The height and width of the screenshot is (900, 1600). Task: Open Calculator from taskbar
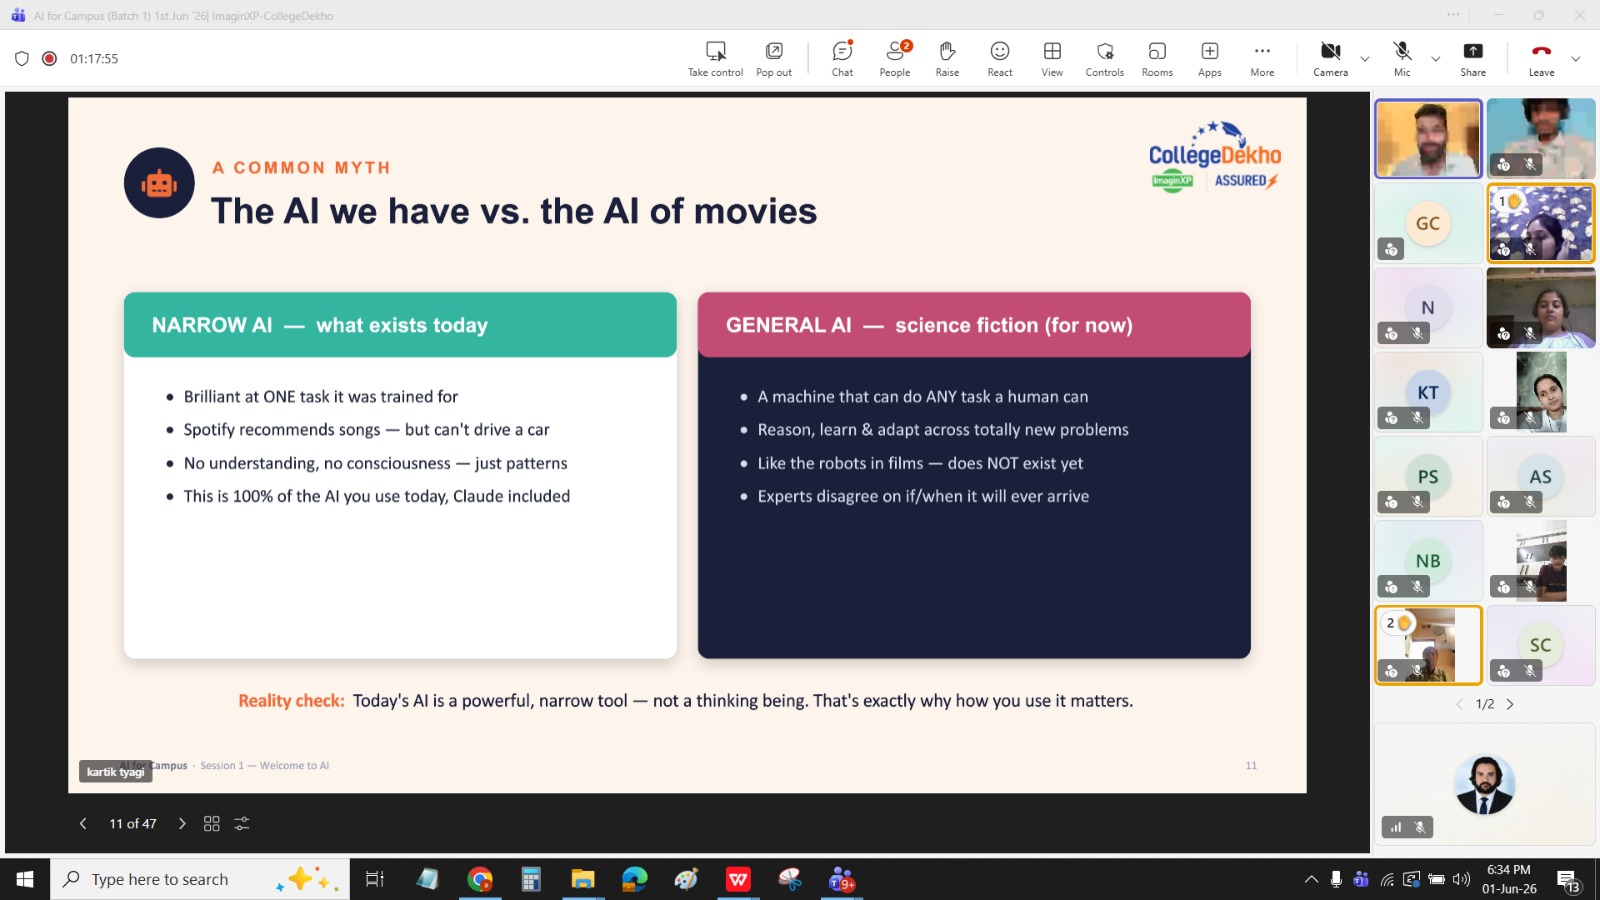pos(531,879)
